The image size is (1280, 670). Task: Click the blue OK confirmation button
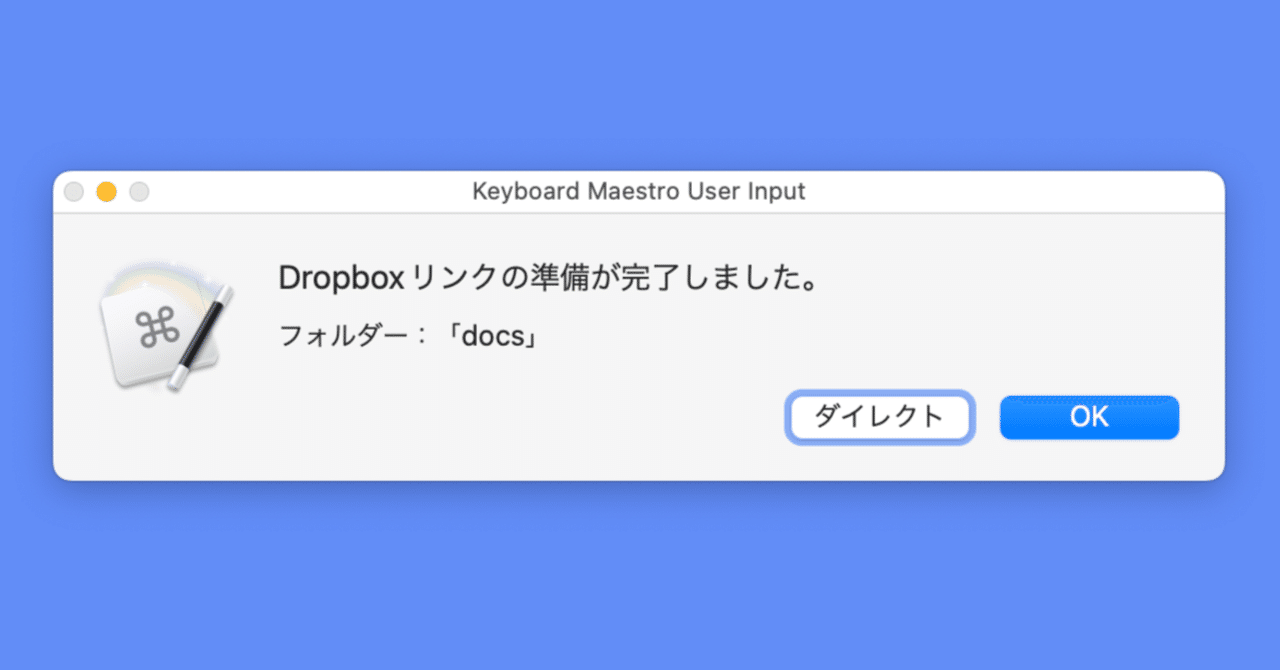point(1088,417)
